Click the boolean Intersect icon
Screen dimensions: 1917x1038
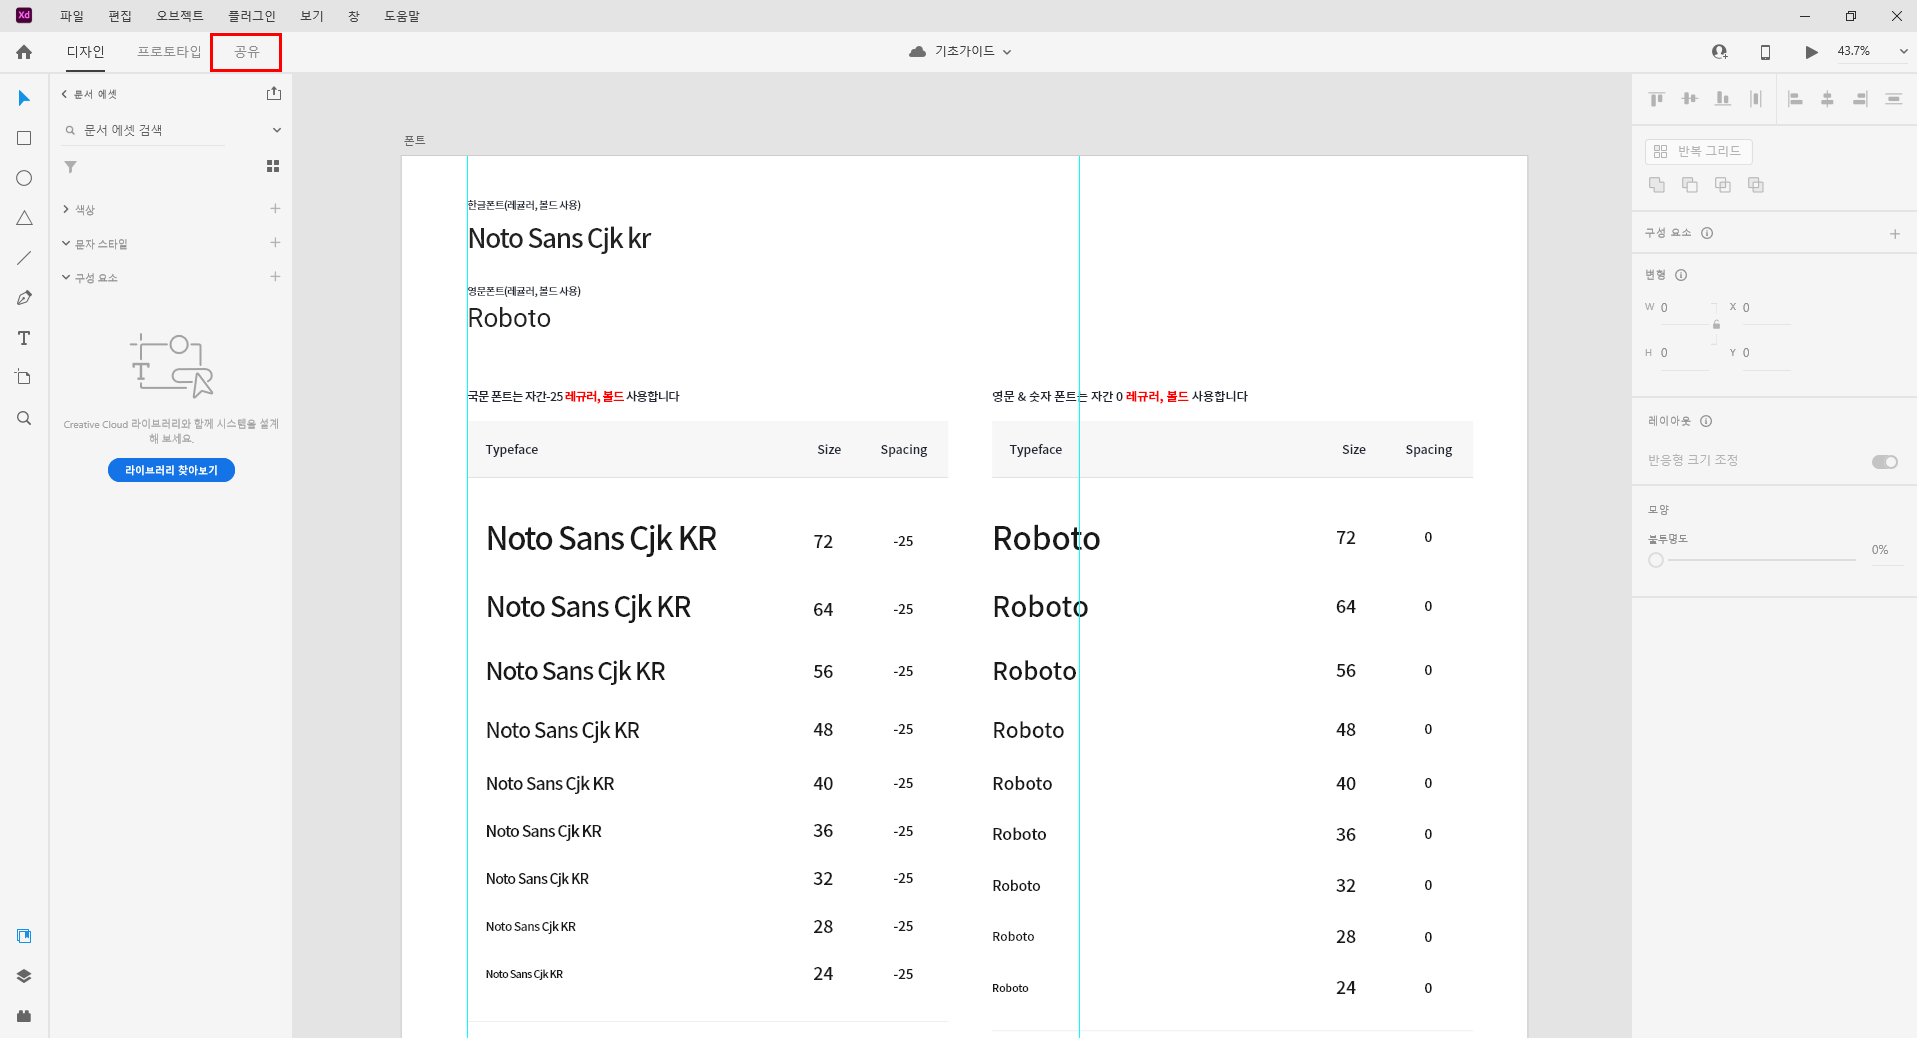pyautogui.click(x=1723, y=185)
